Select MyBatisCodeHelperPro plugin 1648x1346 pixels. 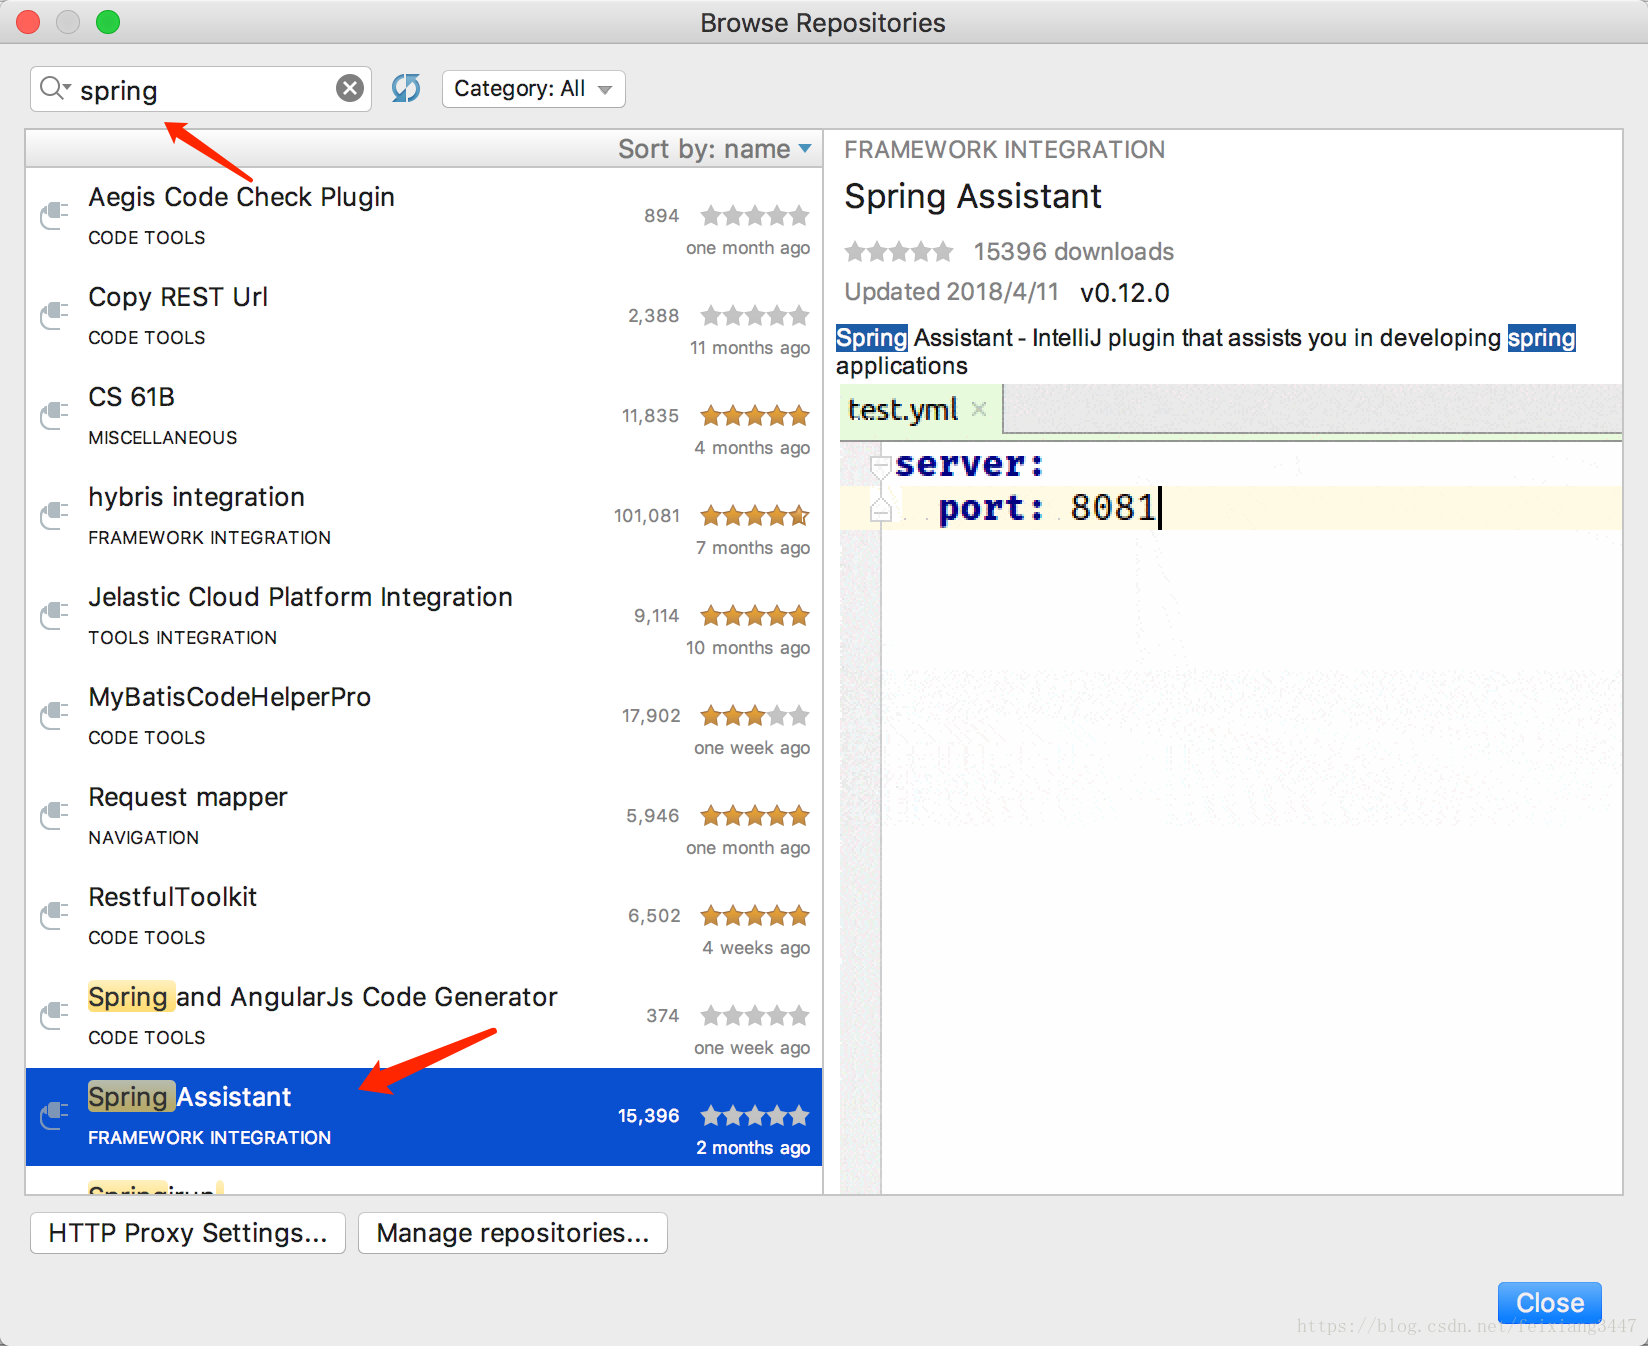pyautogui.click(x=424, y=717)
